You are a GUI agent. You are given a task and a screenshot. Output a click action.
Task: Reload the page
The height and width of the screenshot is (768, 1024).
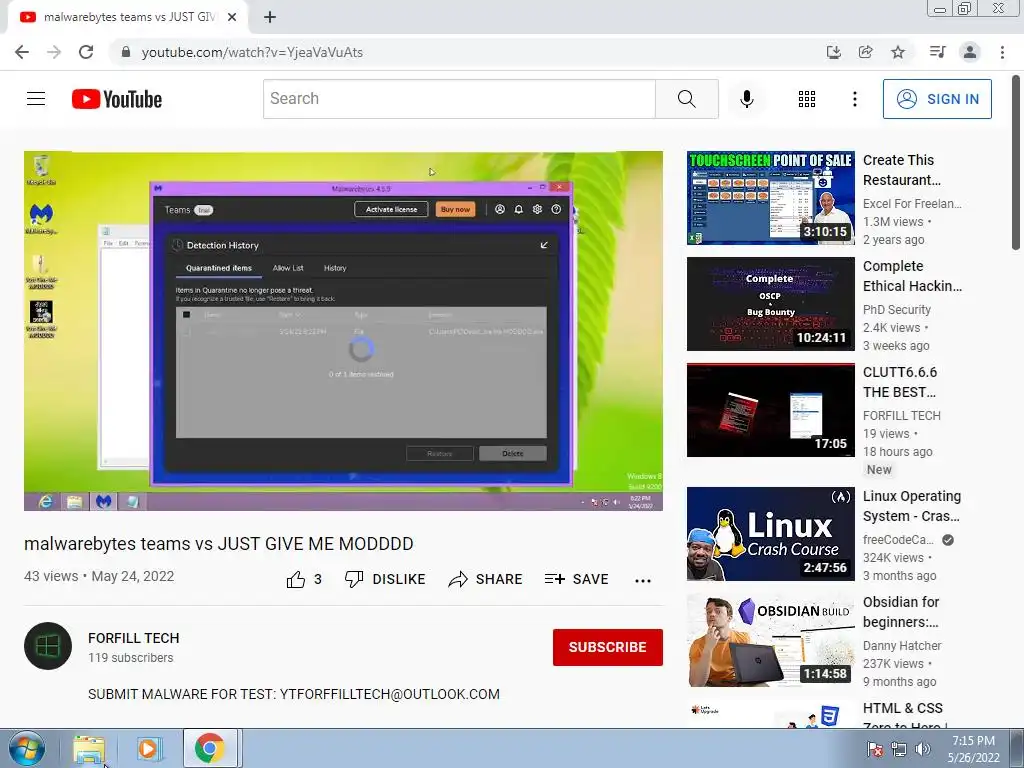(86, 52)
